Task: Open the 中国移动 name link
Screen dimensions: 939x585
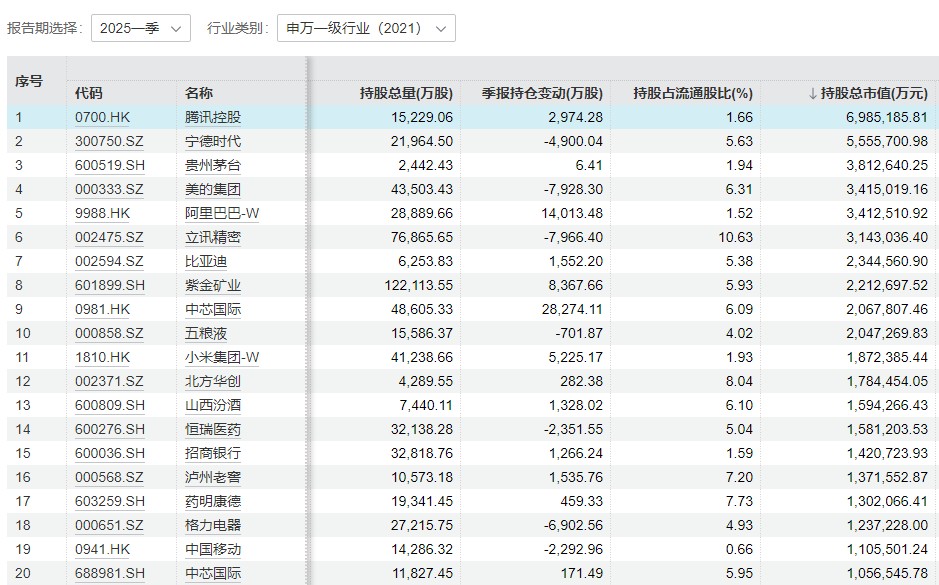Action: coord(213,548)
